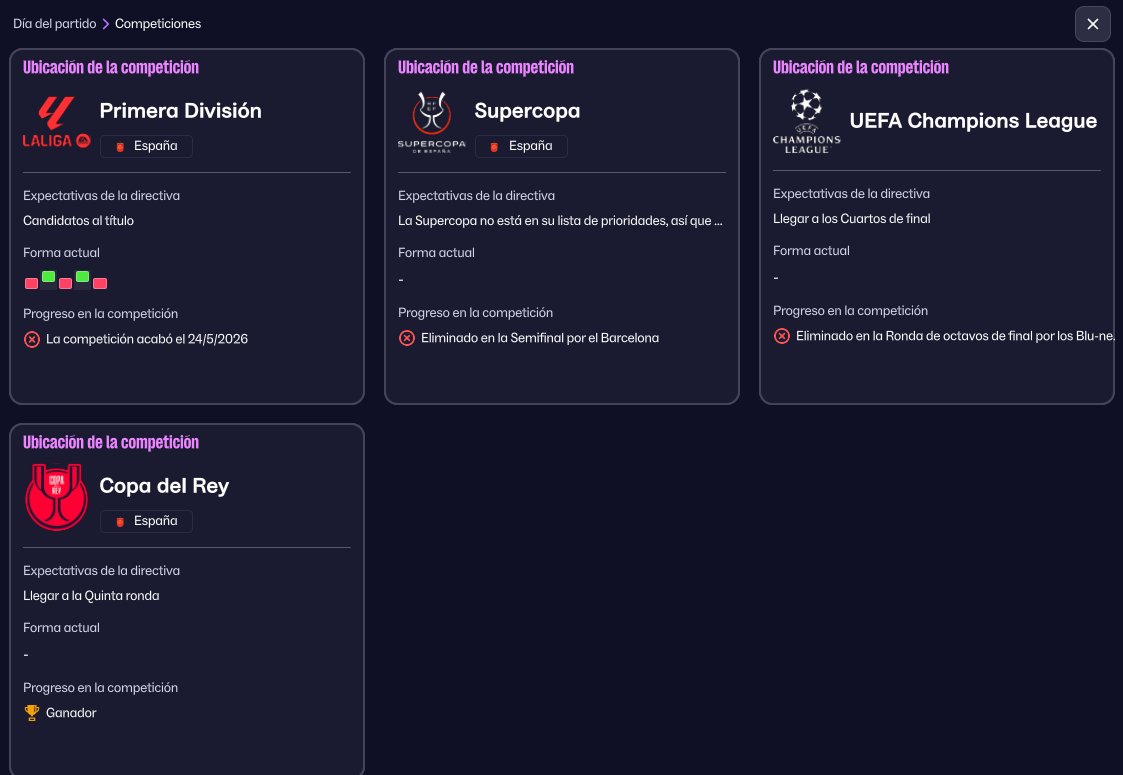Open the UEFA Champions League title
Screen dimensions: 1123x775
tap(973, 121)
